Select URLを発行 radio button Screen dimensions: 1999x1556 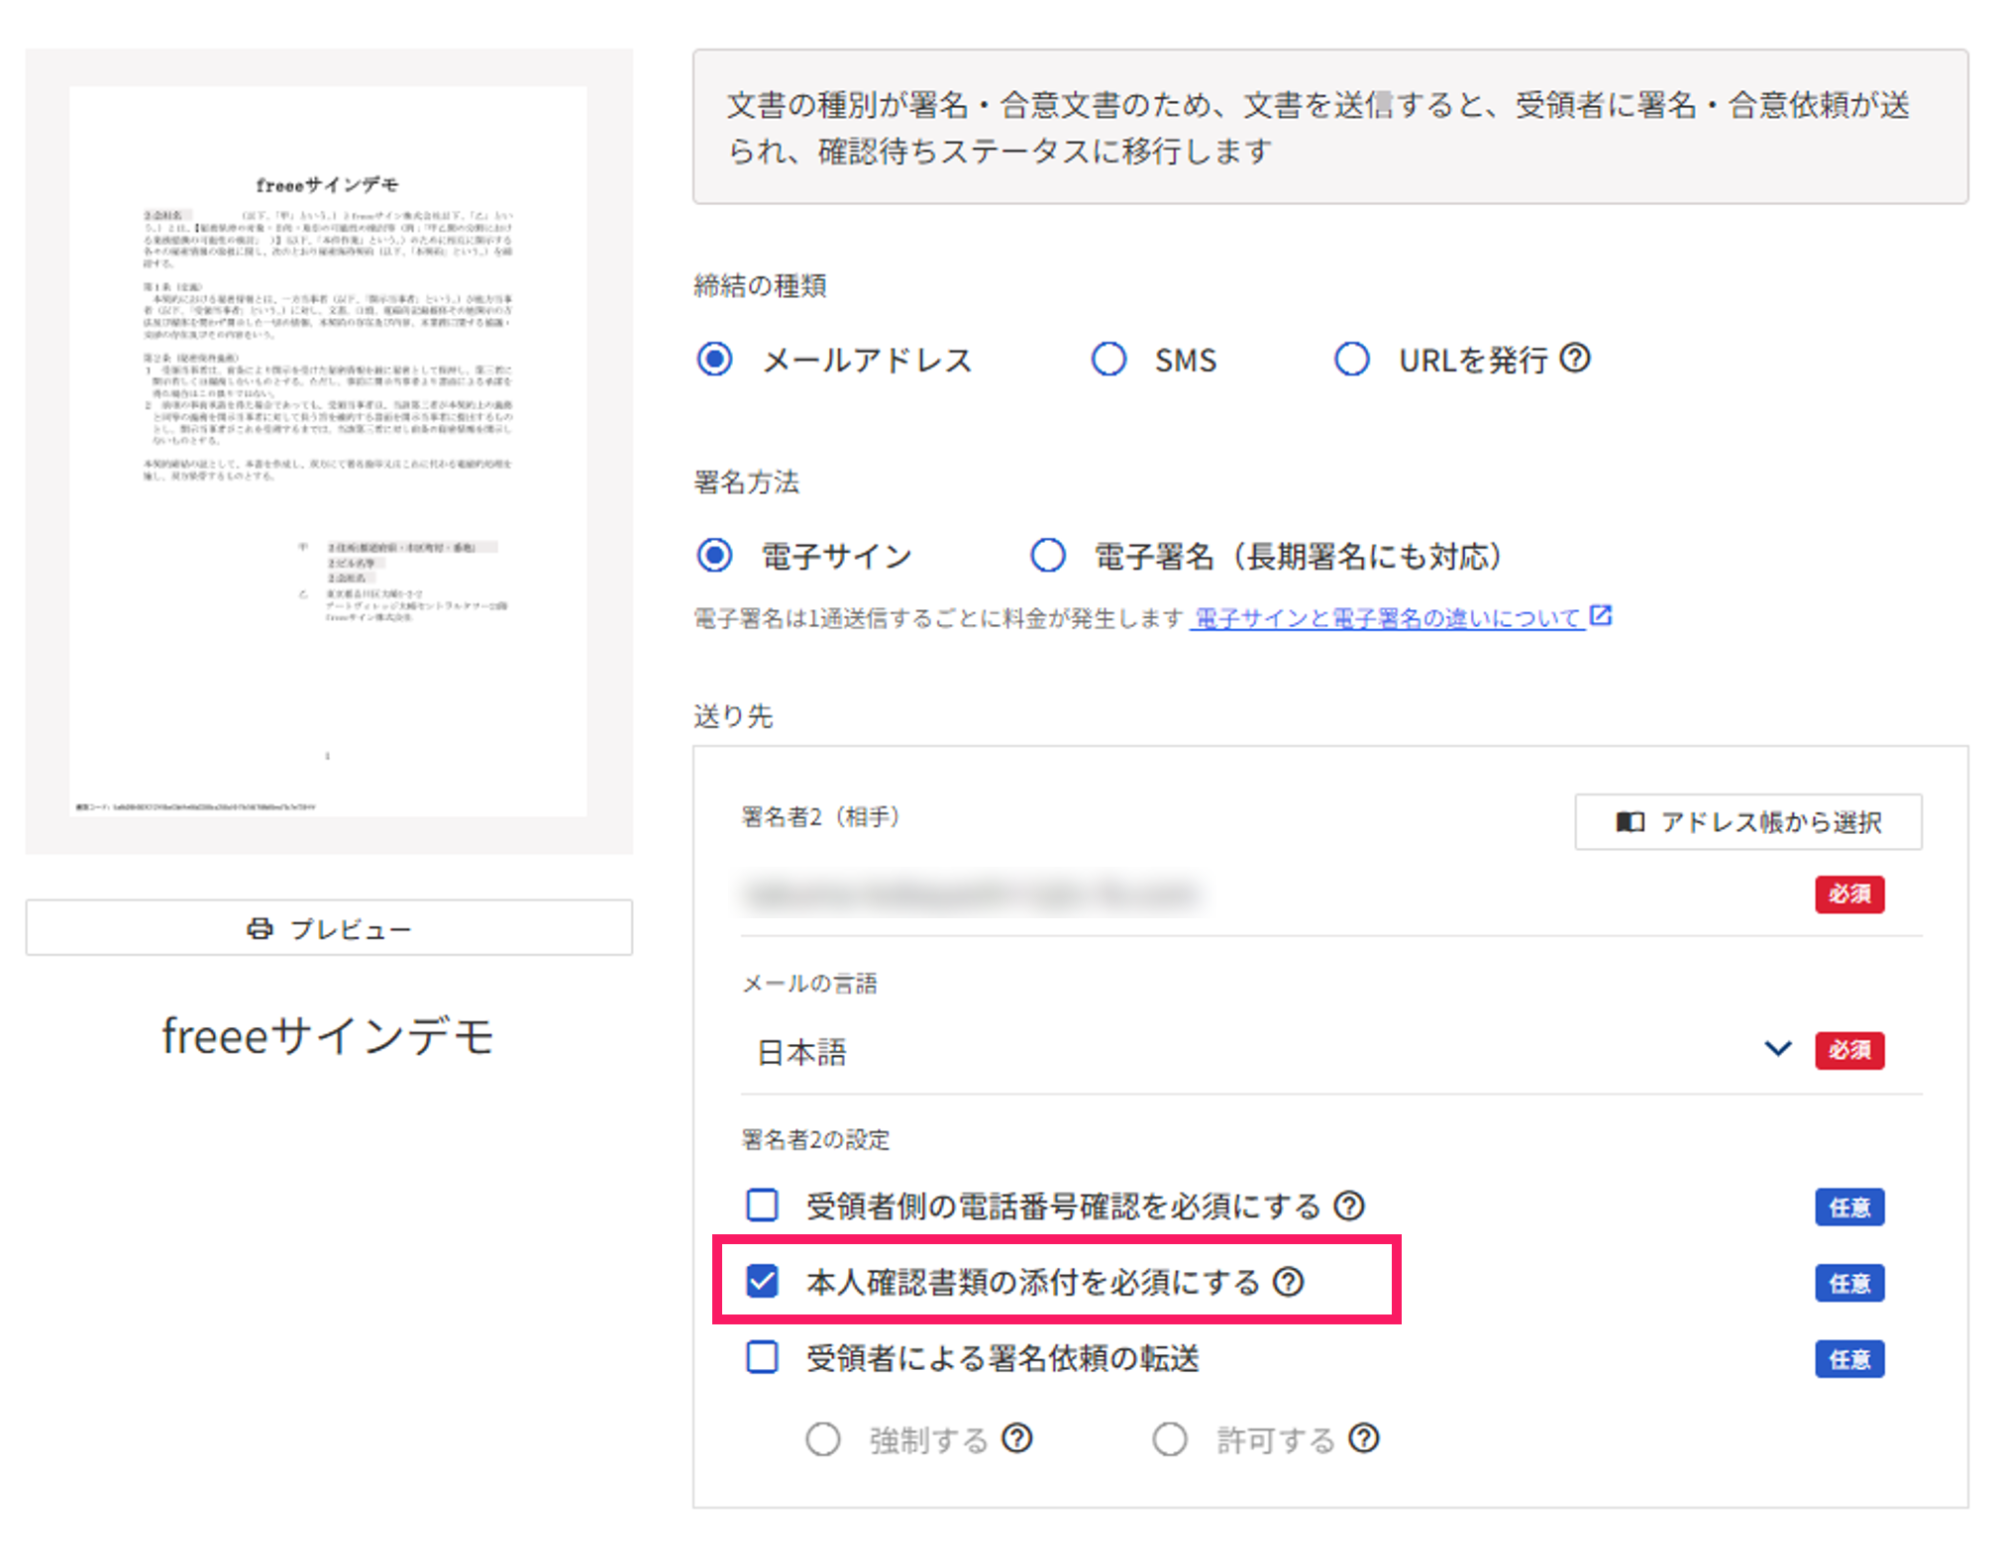(x=1352, y=358)
